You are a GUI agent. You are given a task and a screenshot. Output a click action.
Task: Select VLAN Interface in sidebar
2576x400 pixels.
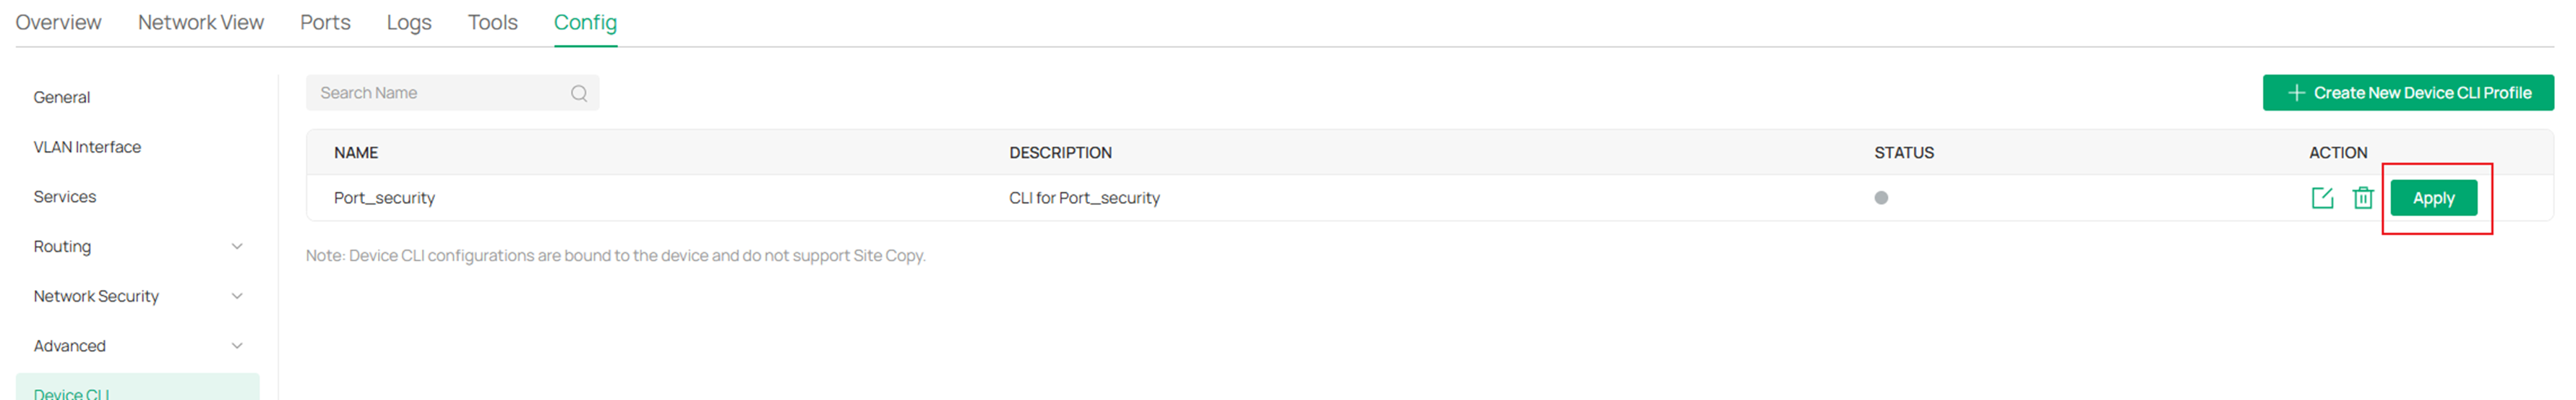(x=87, y=147)
